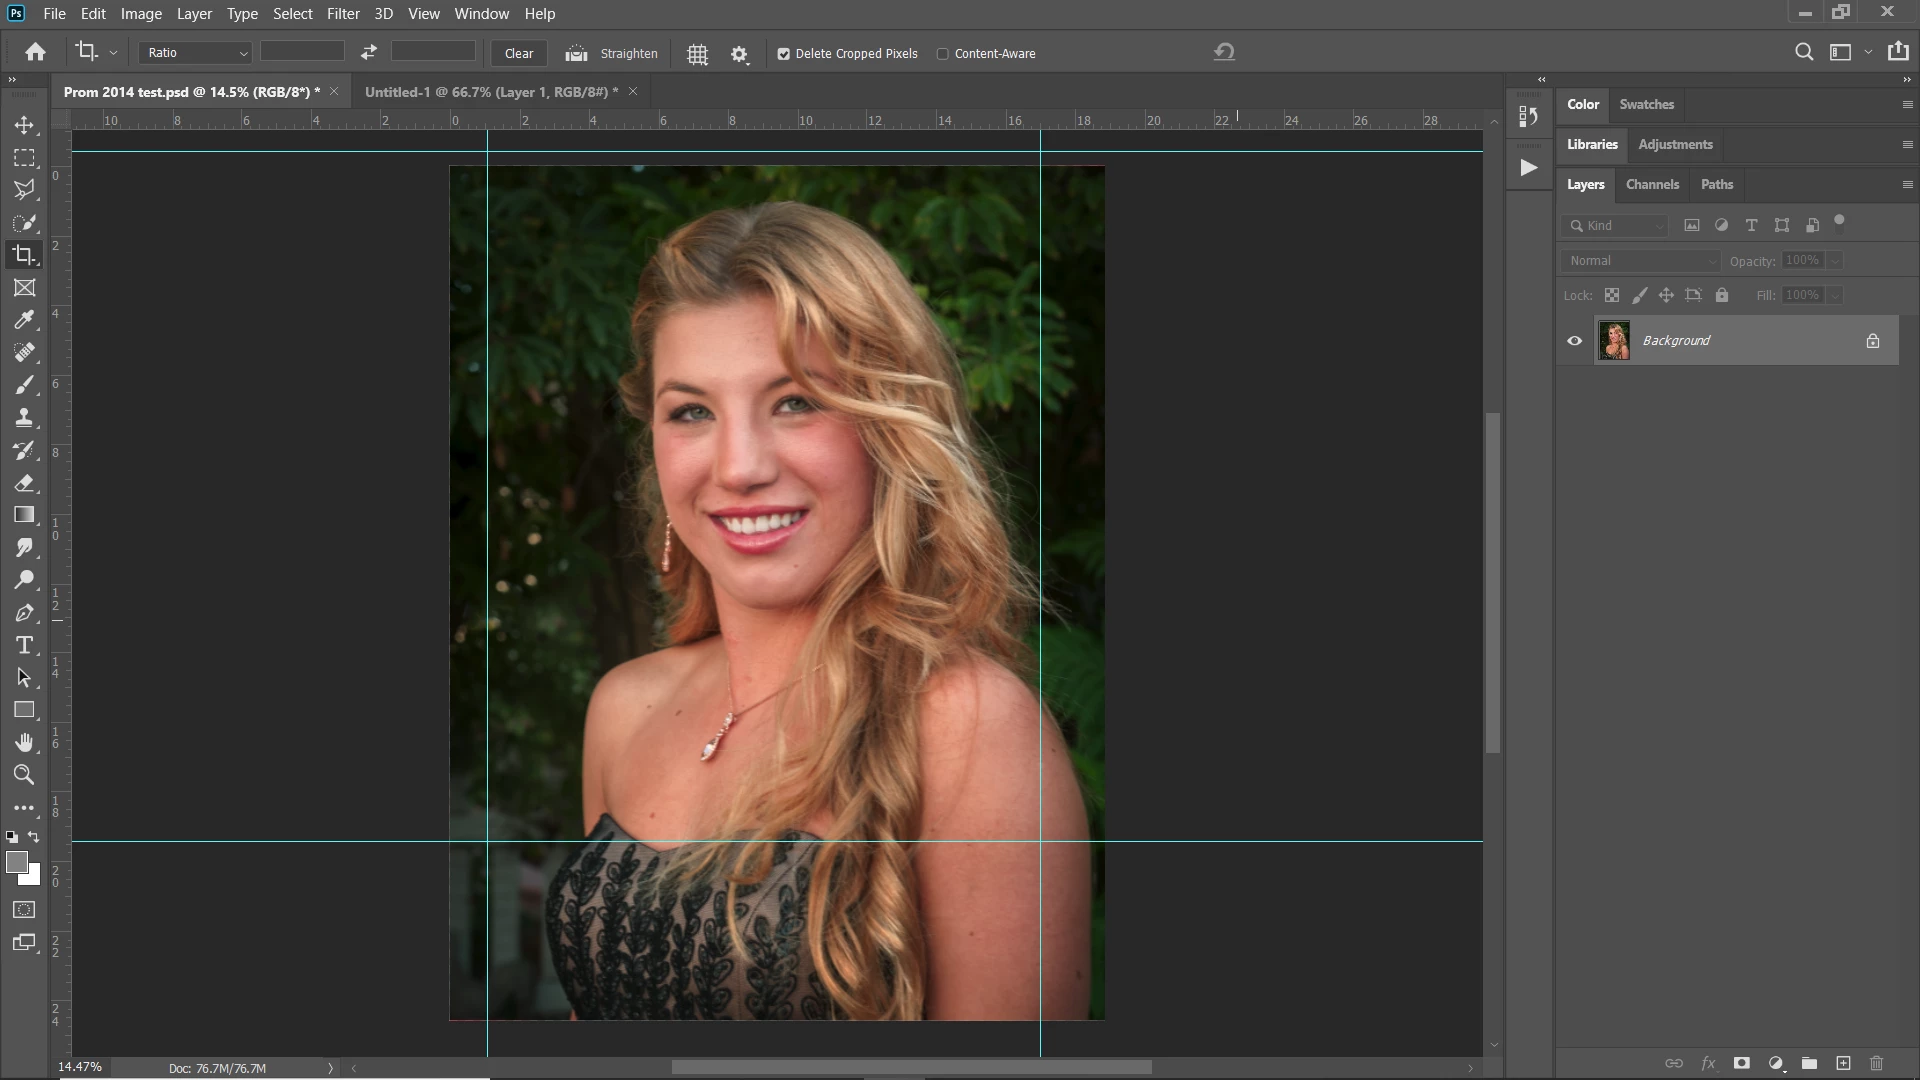Open the Ratio preset dropdown
The width and height of the screenshot is (1920, 1080).
coord(195,53)
